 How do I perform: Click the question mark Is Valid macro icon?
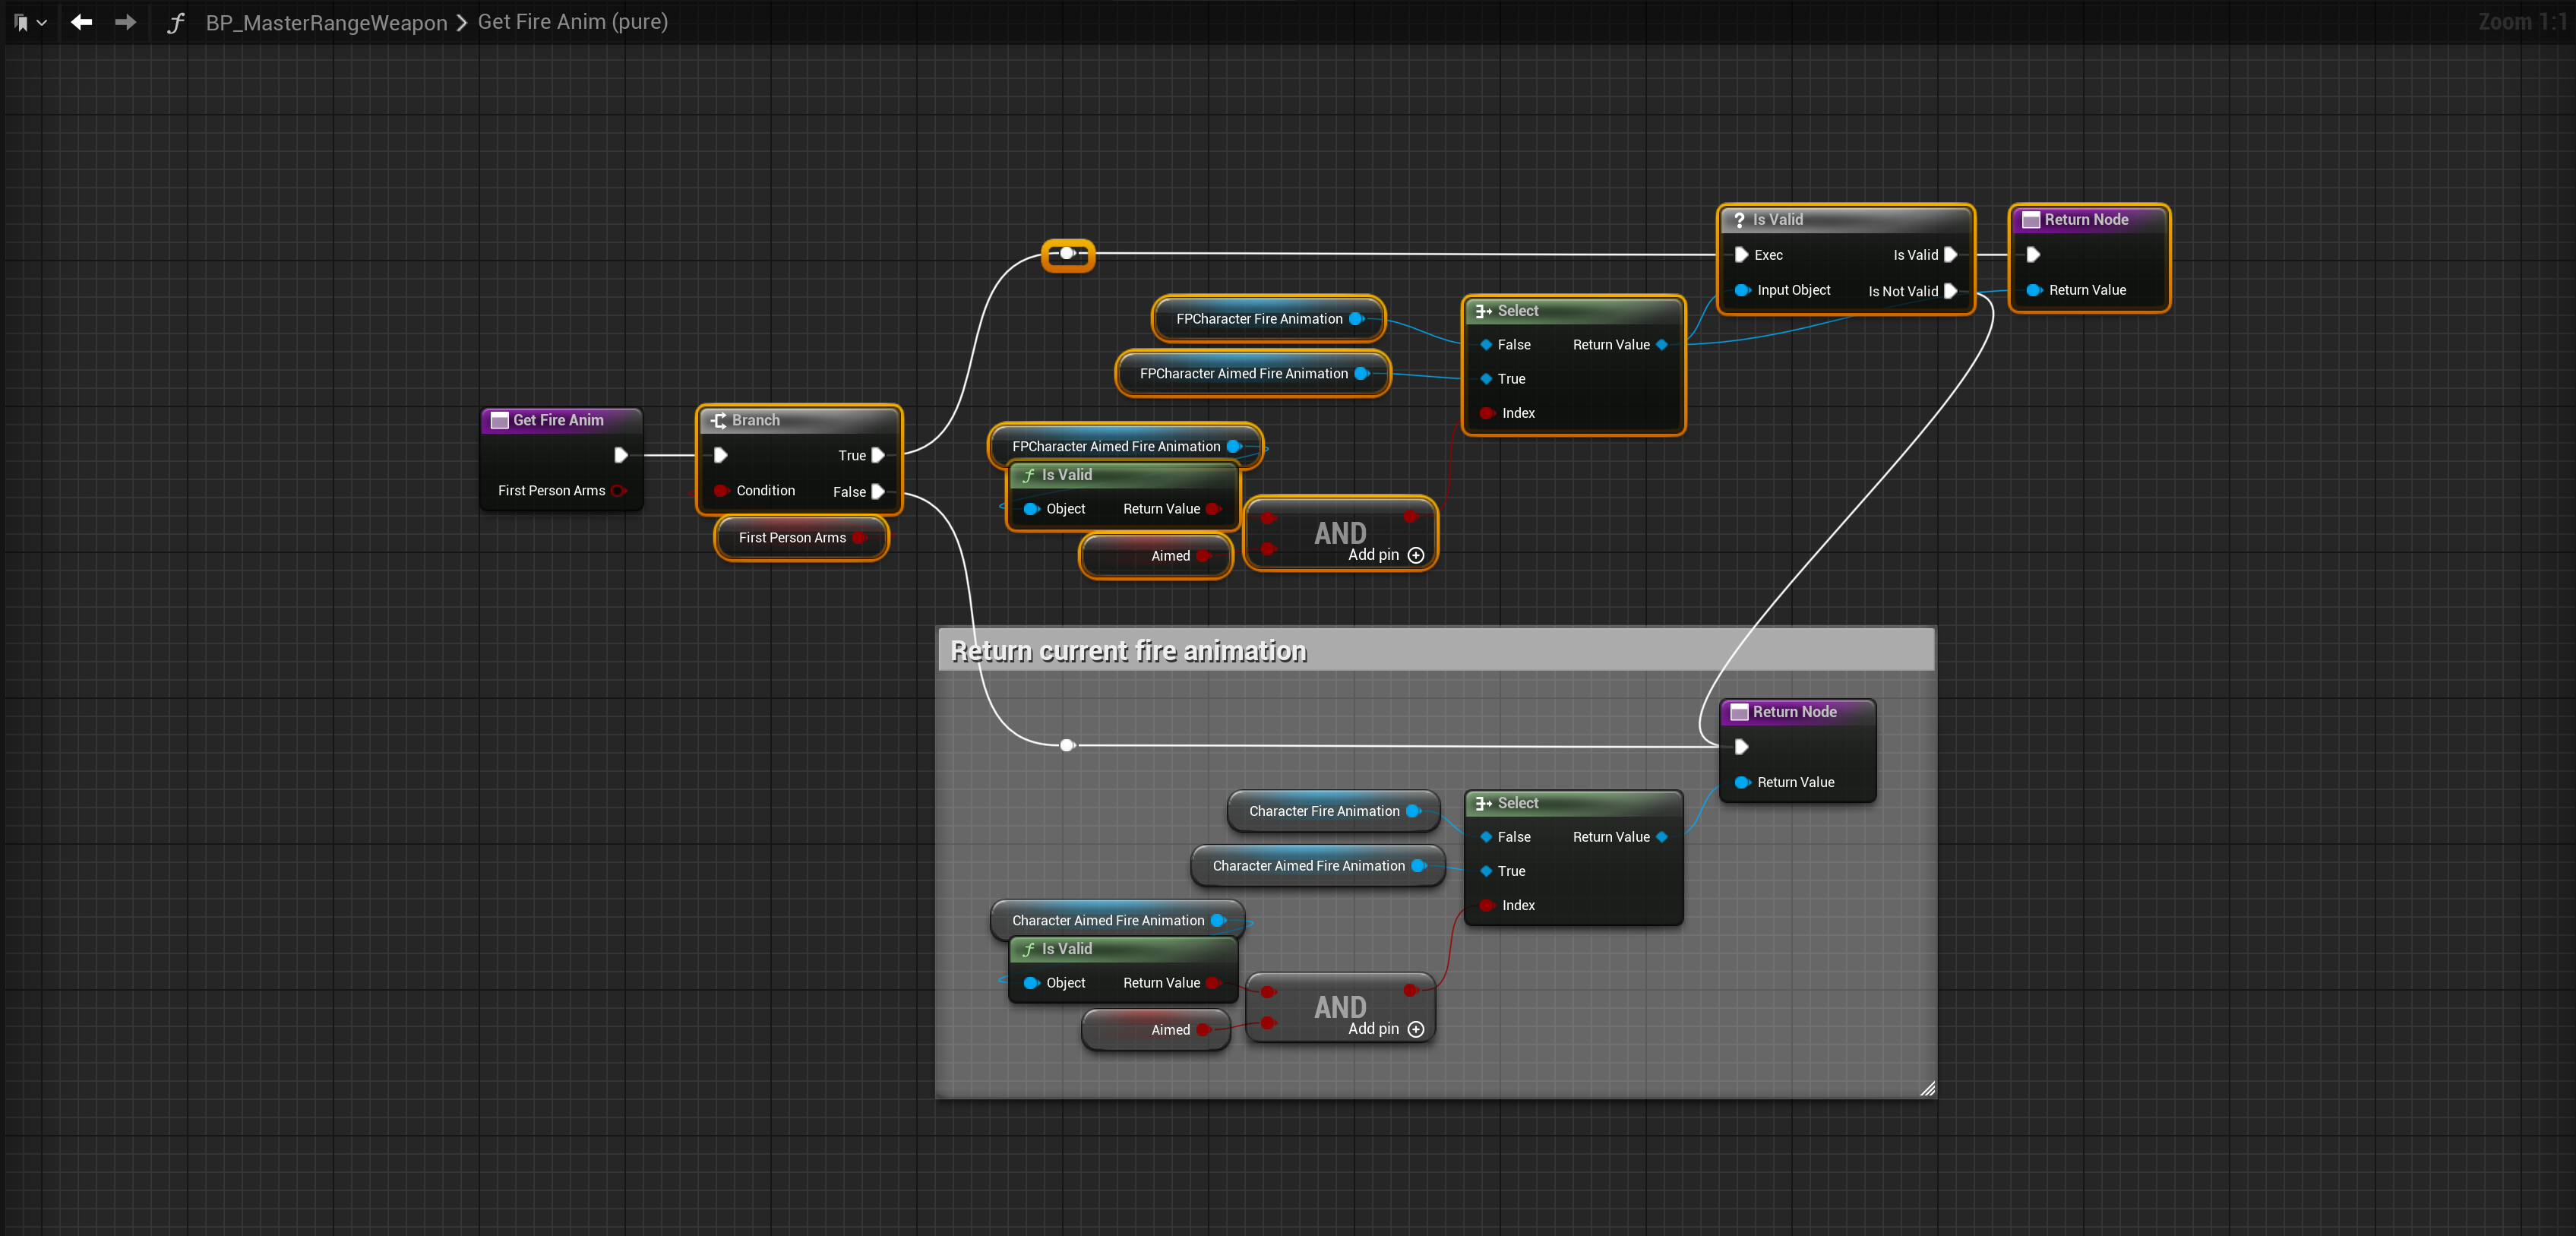pyautogui.click(x=1739, y=220)
